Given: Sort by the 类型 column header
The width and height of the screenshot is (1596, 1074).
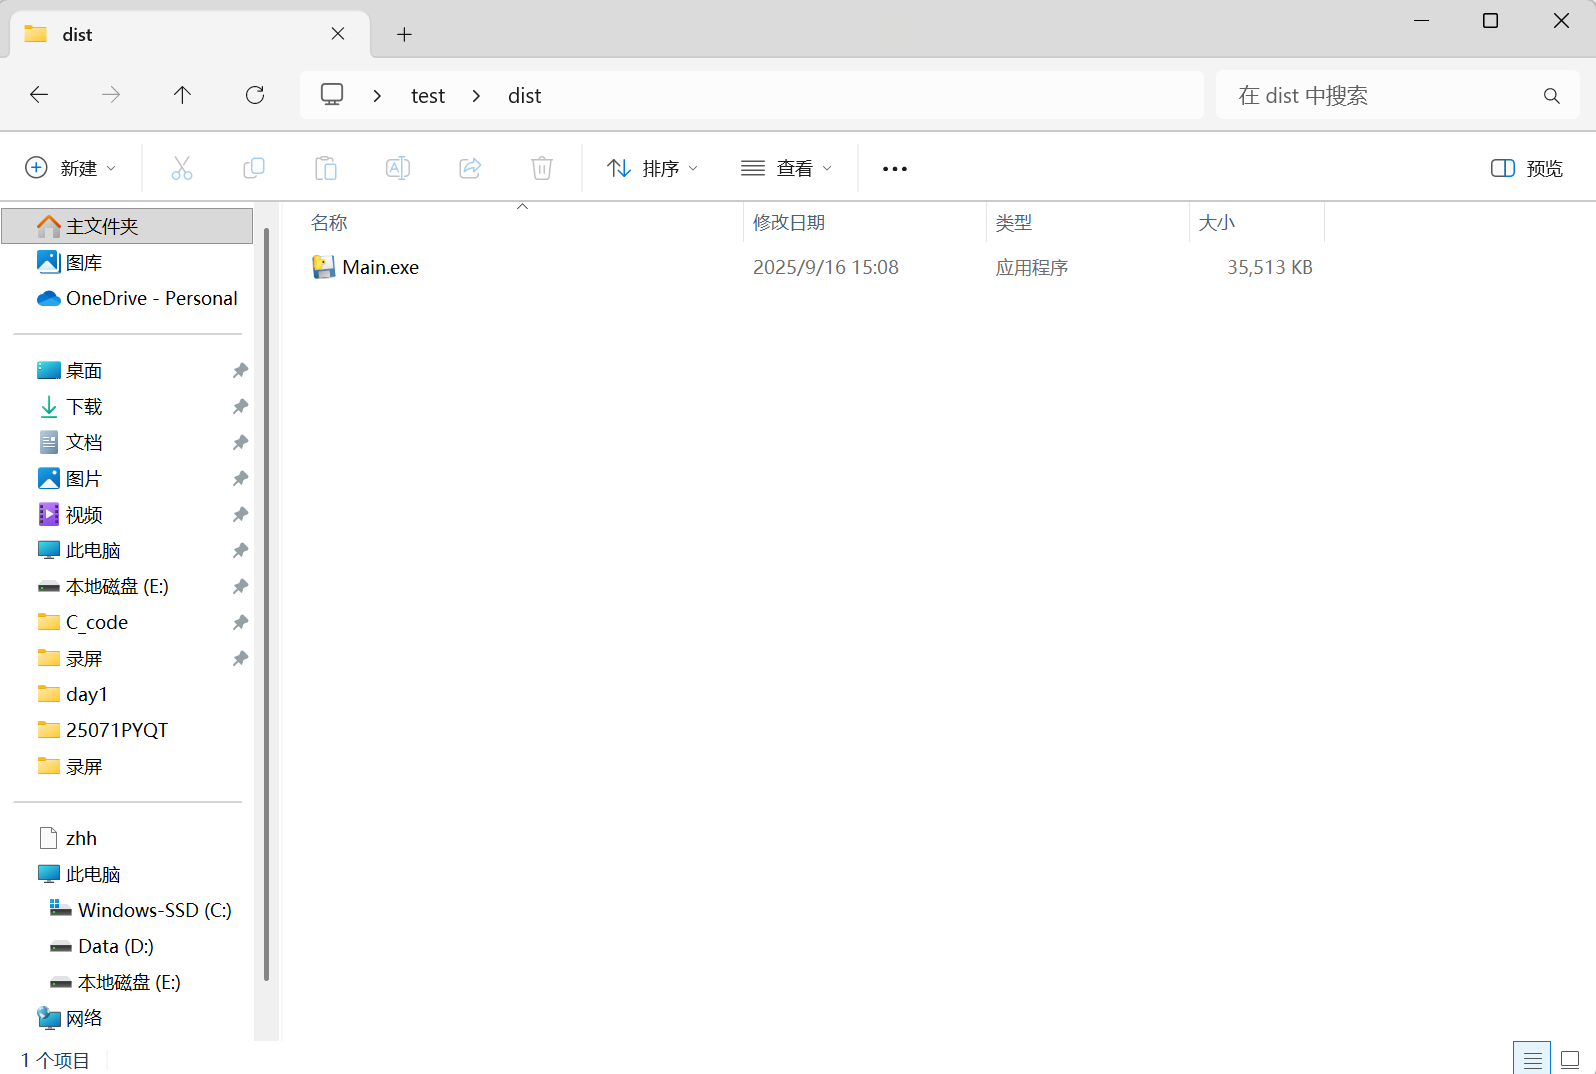Looking at the screenshot, I should [x=1013, y=223].
